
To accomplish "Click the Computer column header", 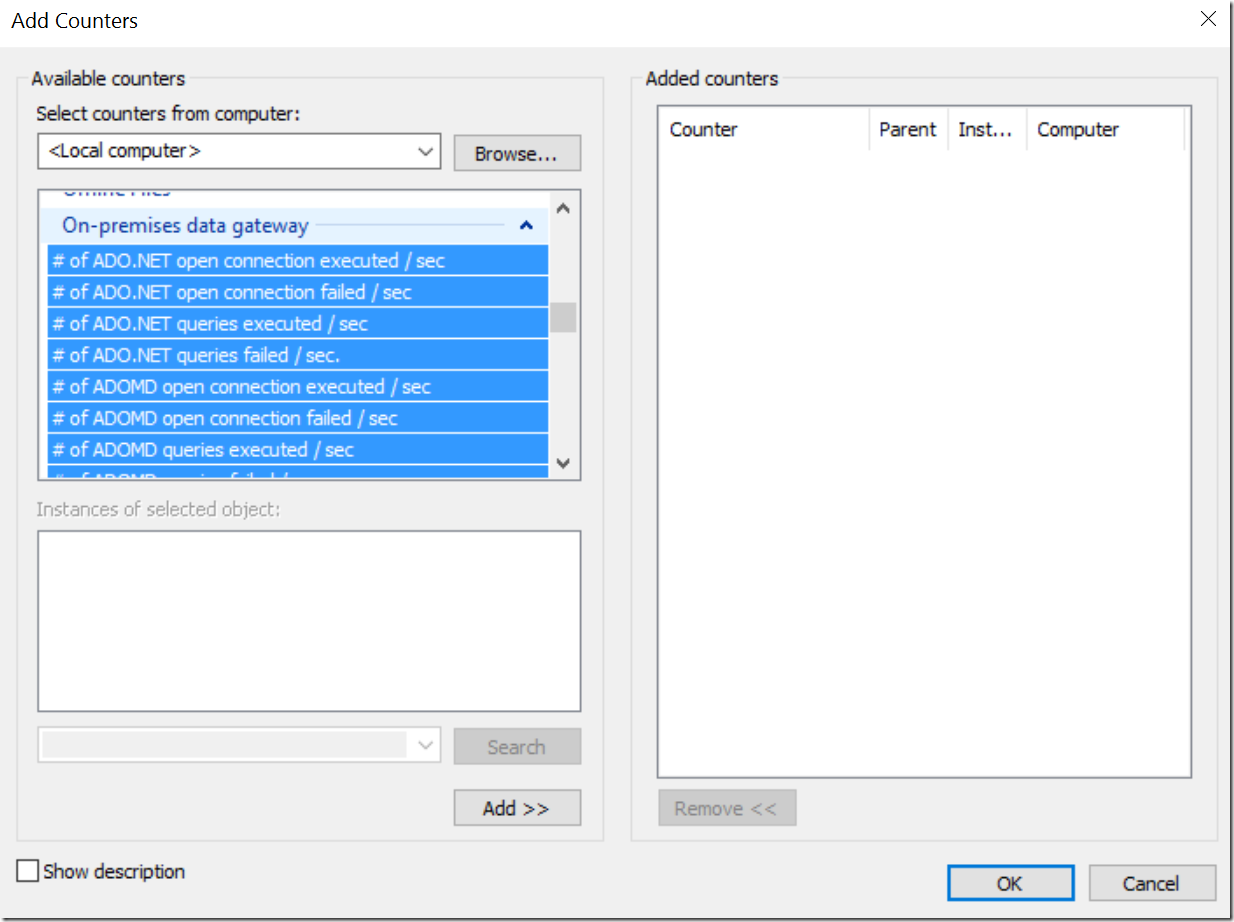I will 1105,130.
